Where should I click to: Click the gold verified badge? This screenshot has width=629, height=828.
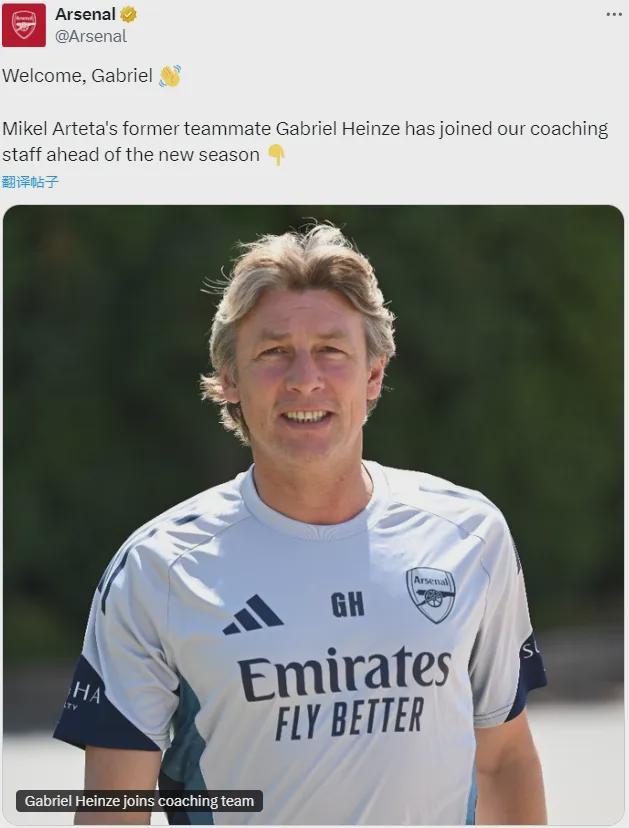[128, 15]
